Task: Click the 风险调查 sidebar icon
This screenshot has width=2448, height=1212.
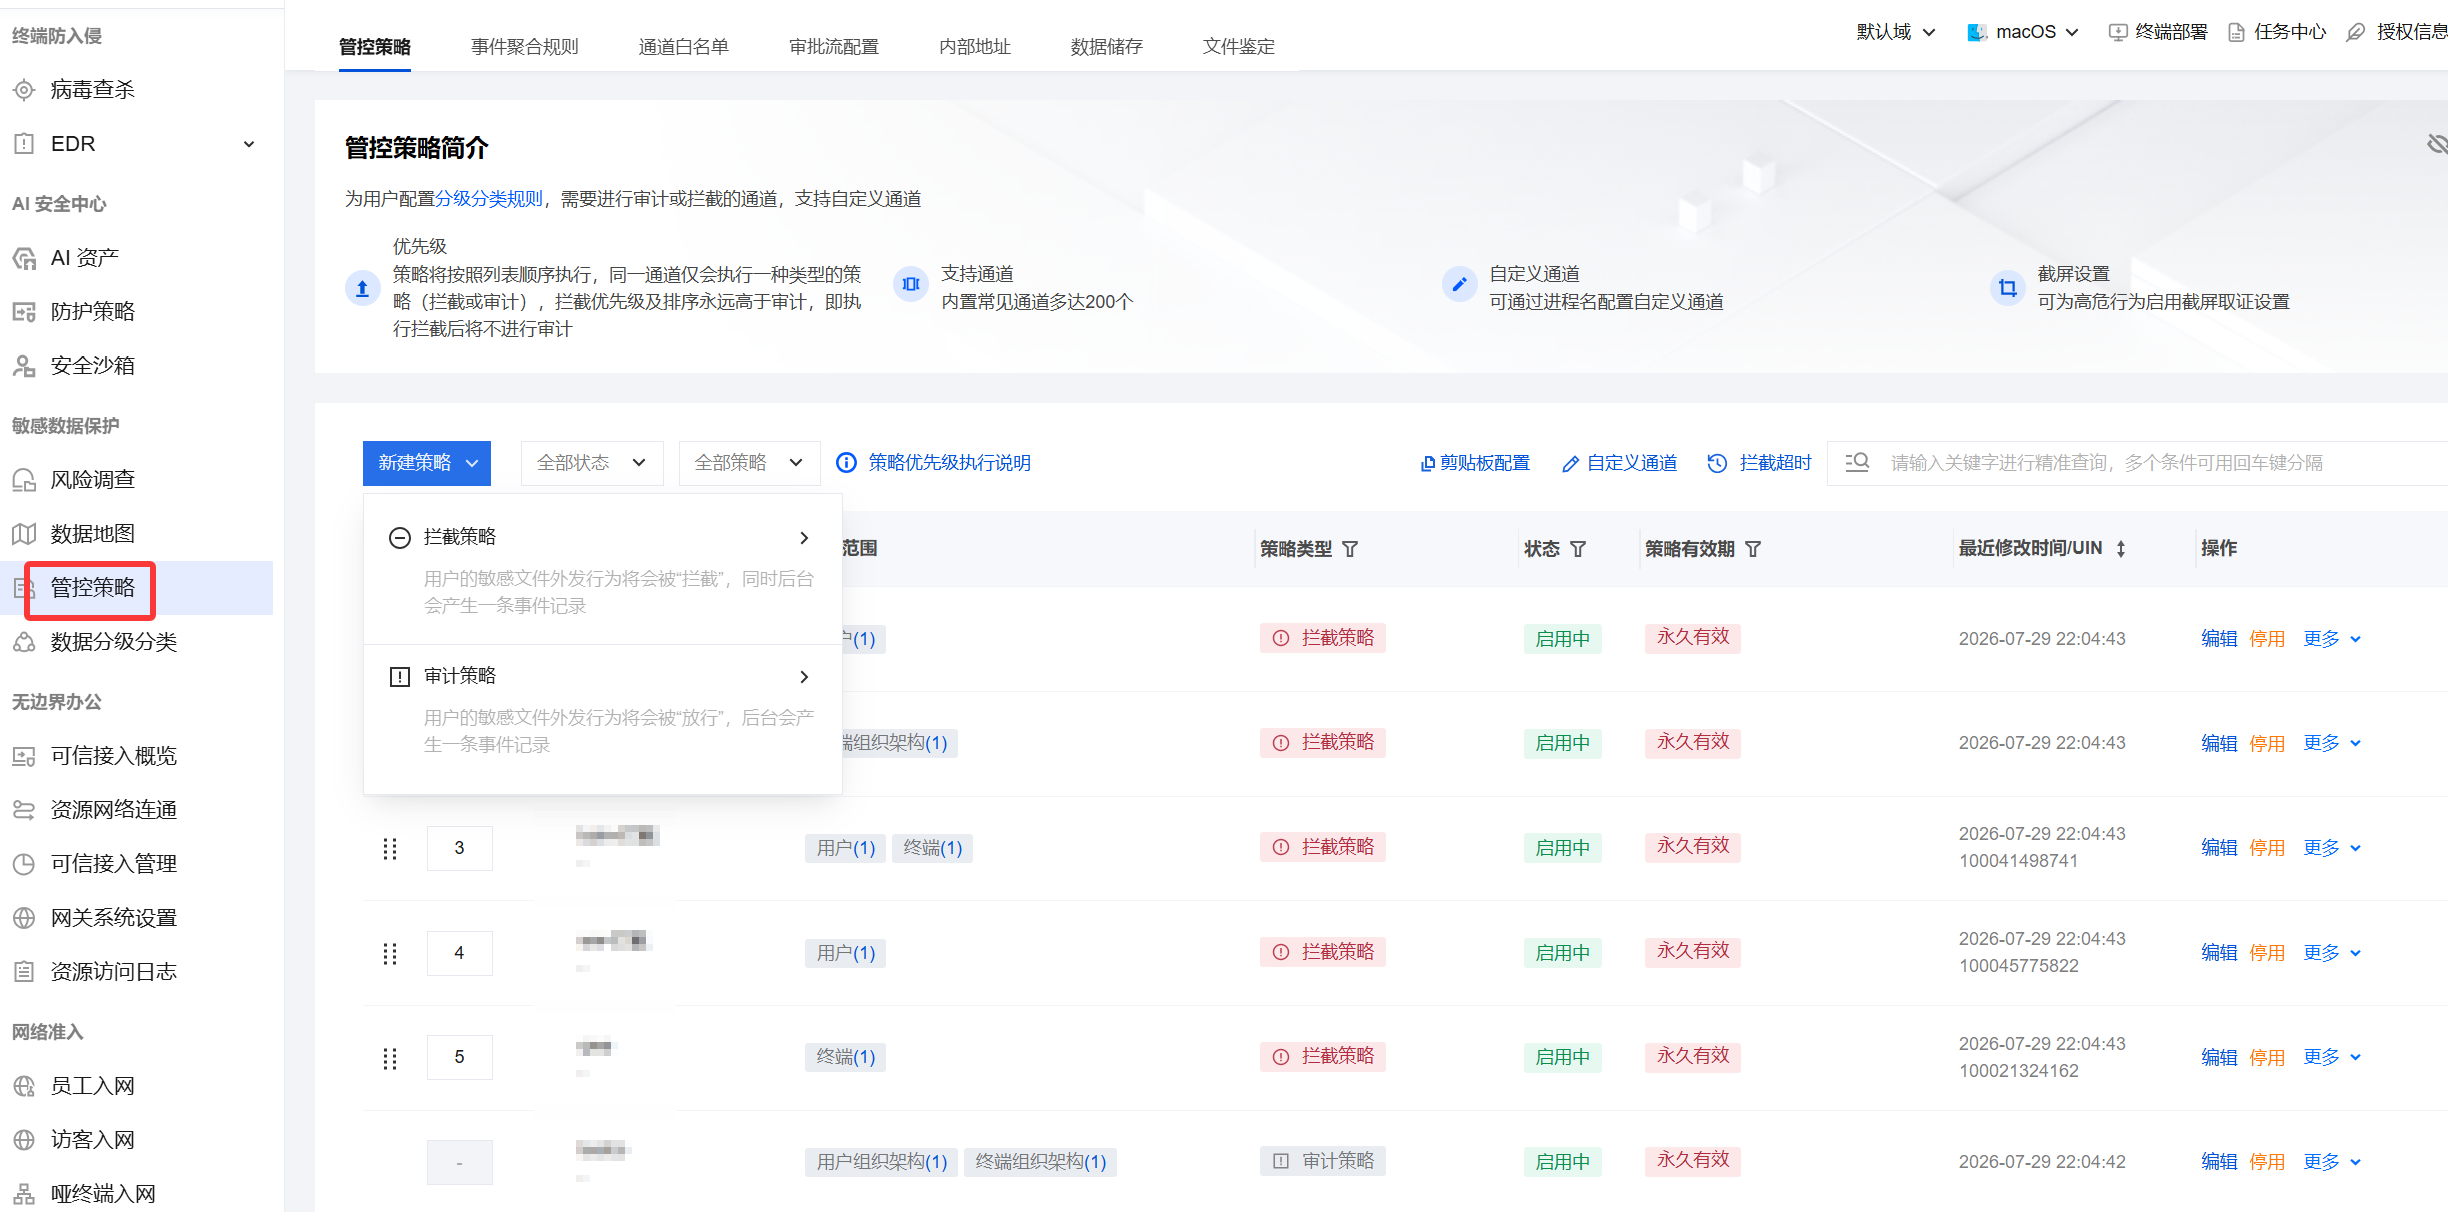Action: coord(24,480)
